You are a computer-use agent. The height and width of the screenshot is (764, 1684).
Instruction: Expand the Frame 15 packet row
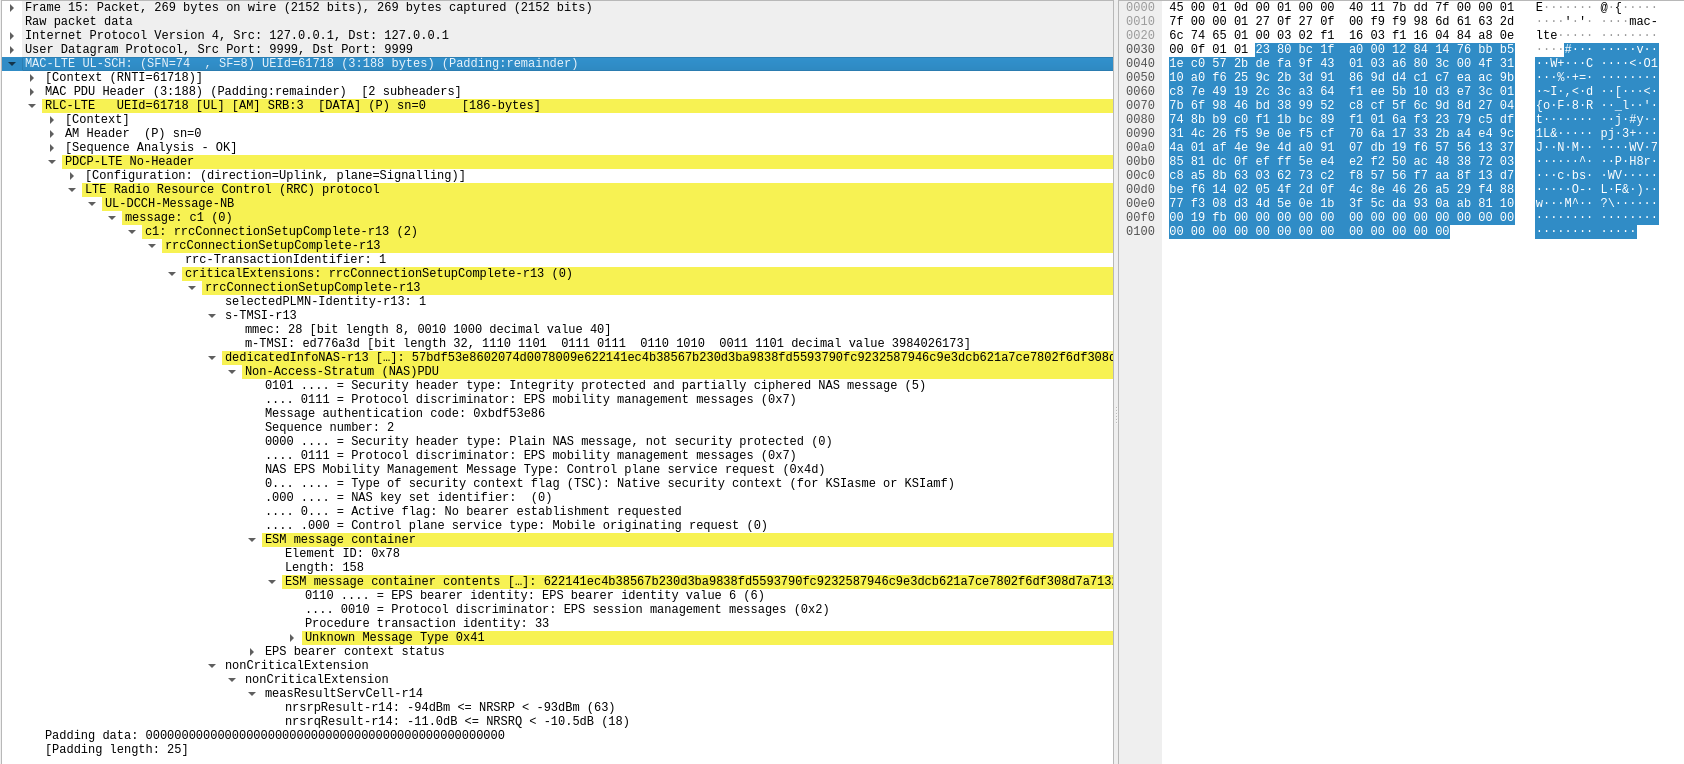coord(12,8)
